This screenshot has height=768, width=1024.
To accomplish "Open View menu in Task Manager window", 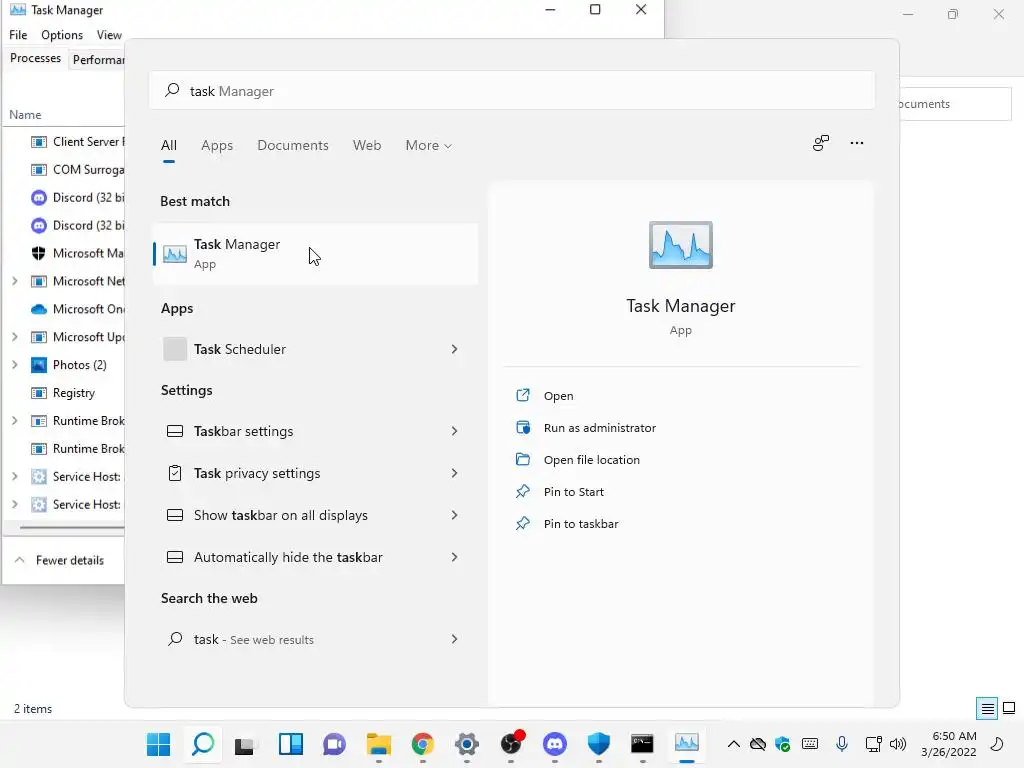I will 108,35.
